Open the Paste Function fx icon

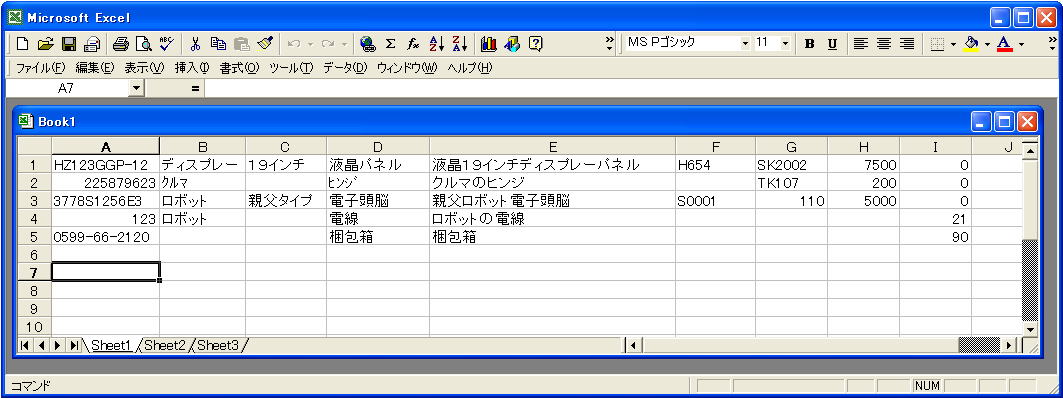point(413,44)
